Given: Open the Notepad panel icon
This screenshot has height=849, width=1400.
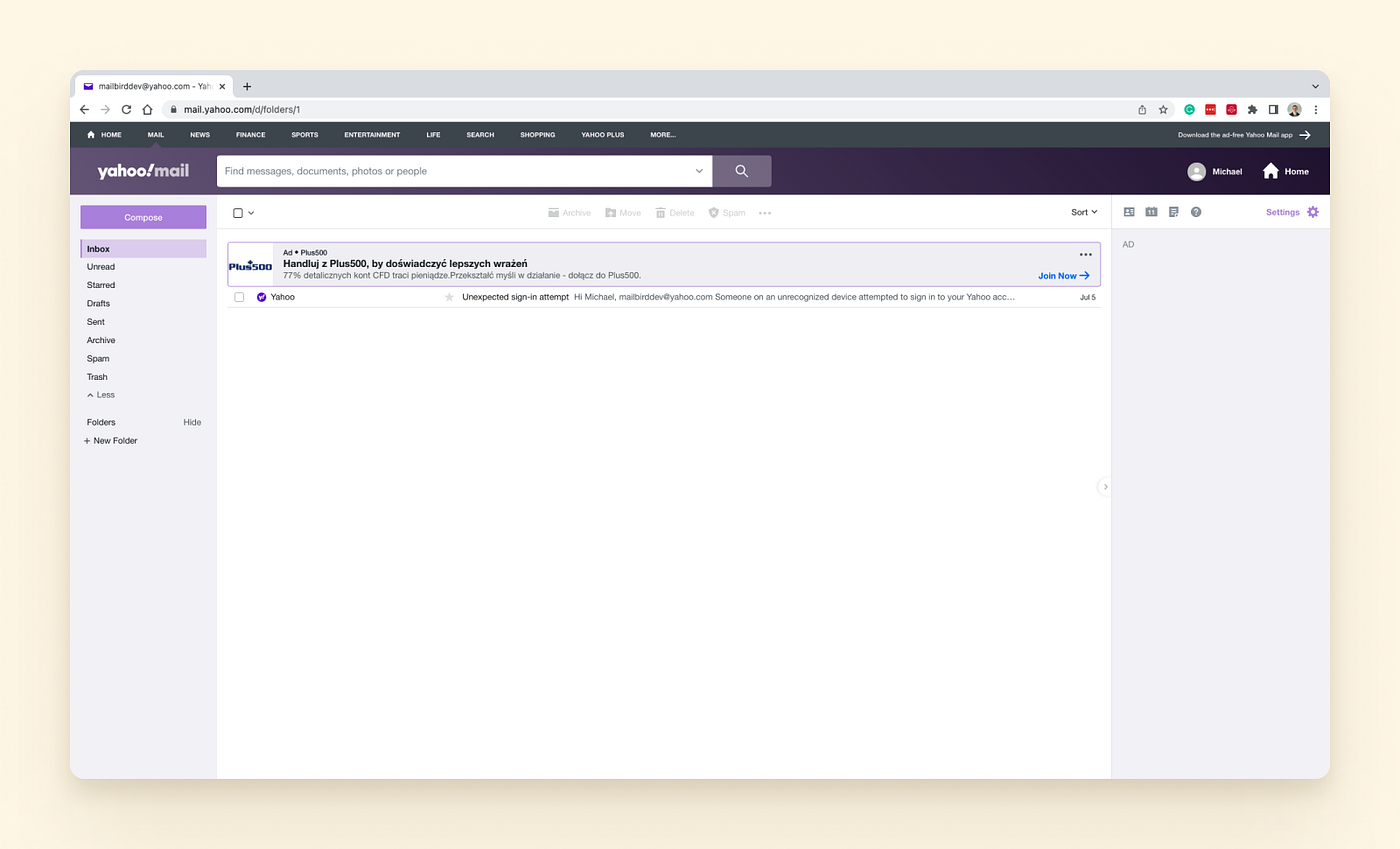Looking at the screenshot, I should click(x=1174, y=212).
